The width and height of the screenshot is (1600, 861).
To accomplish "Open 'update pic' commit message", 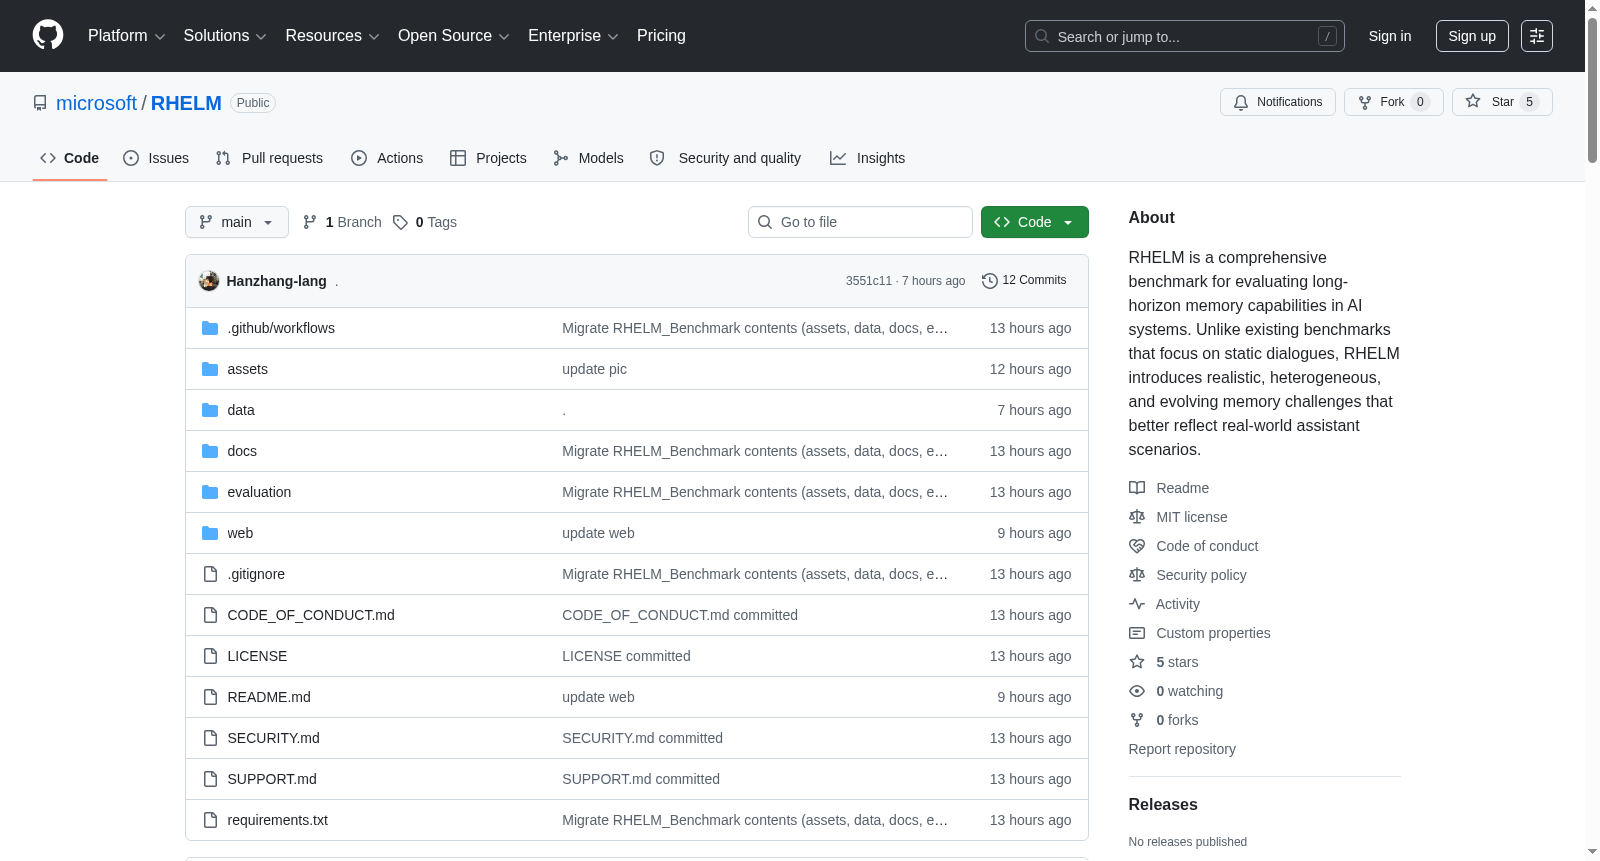I will coord(594,369).
